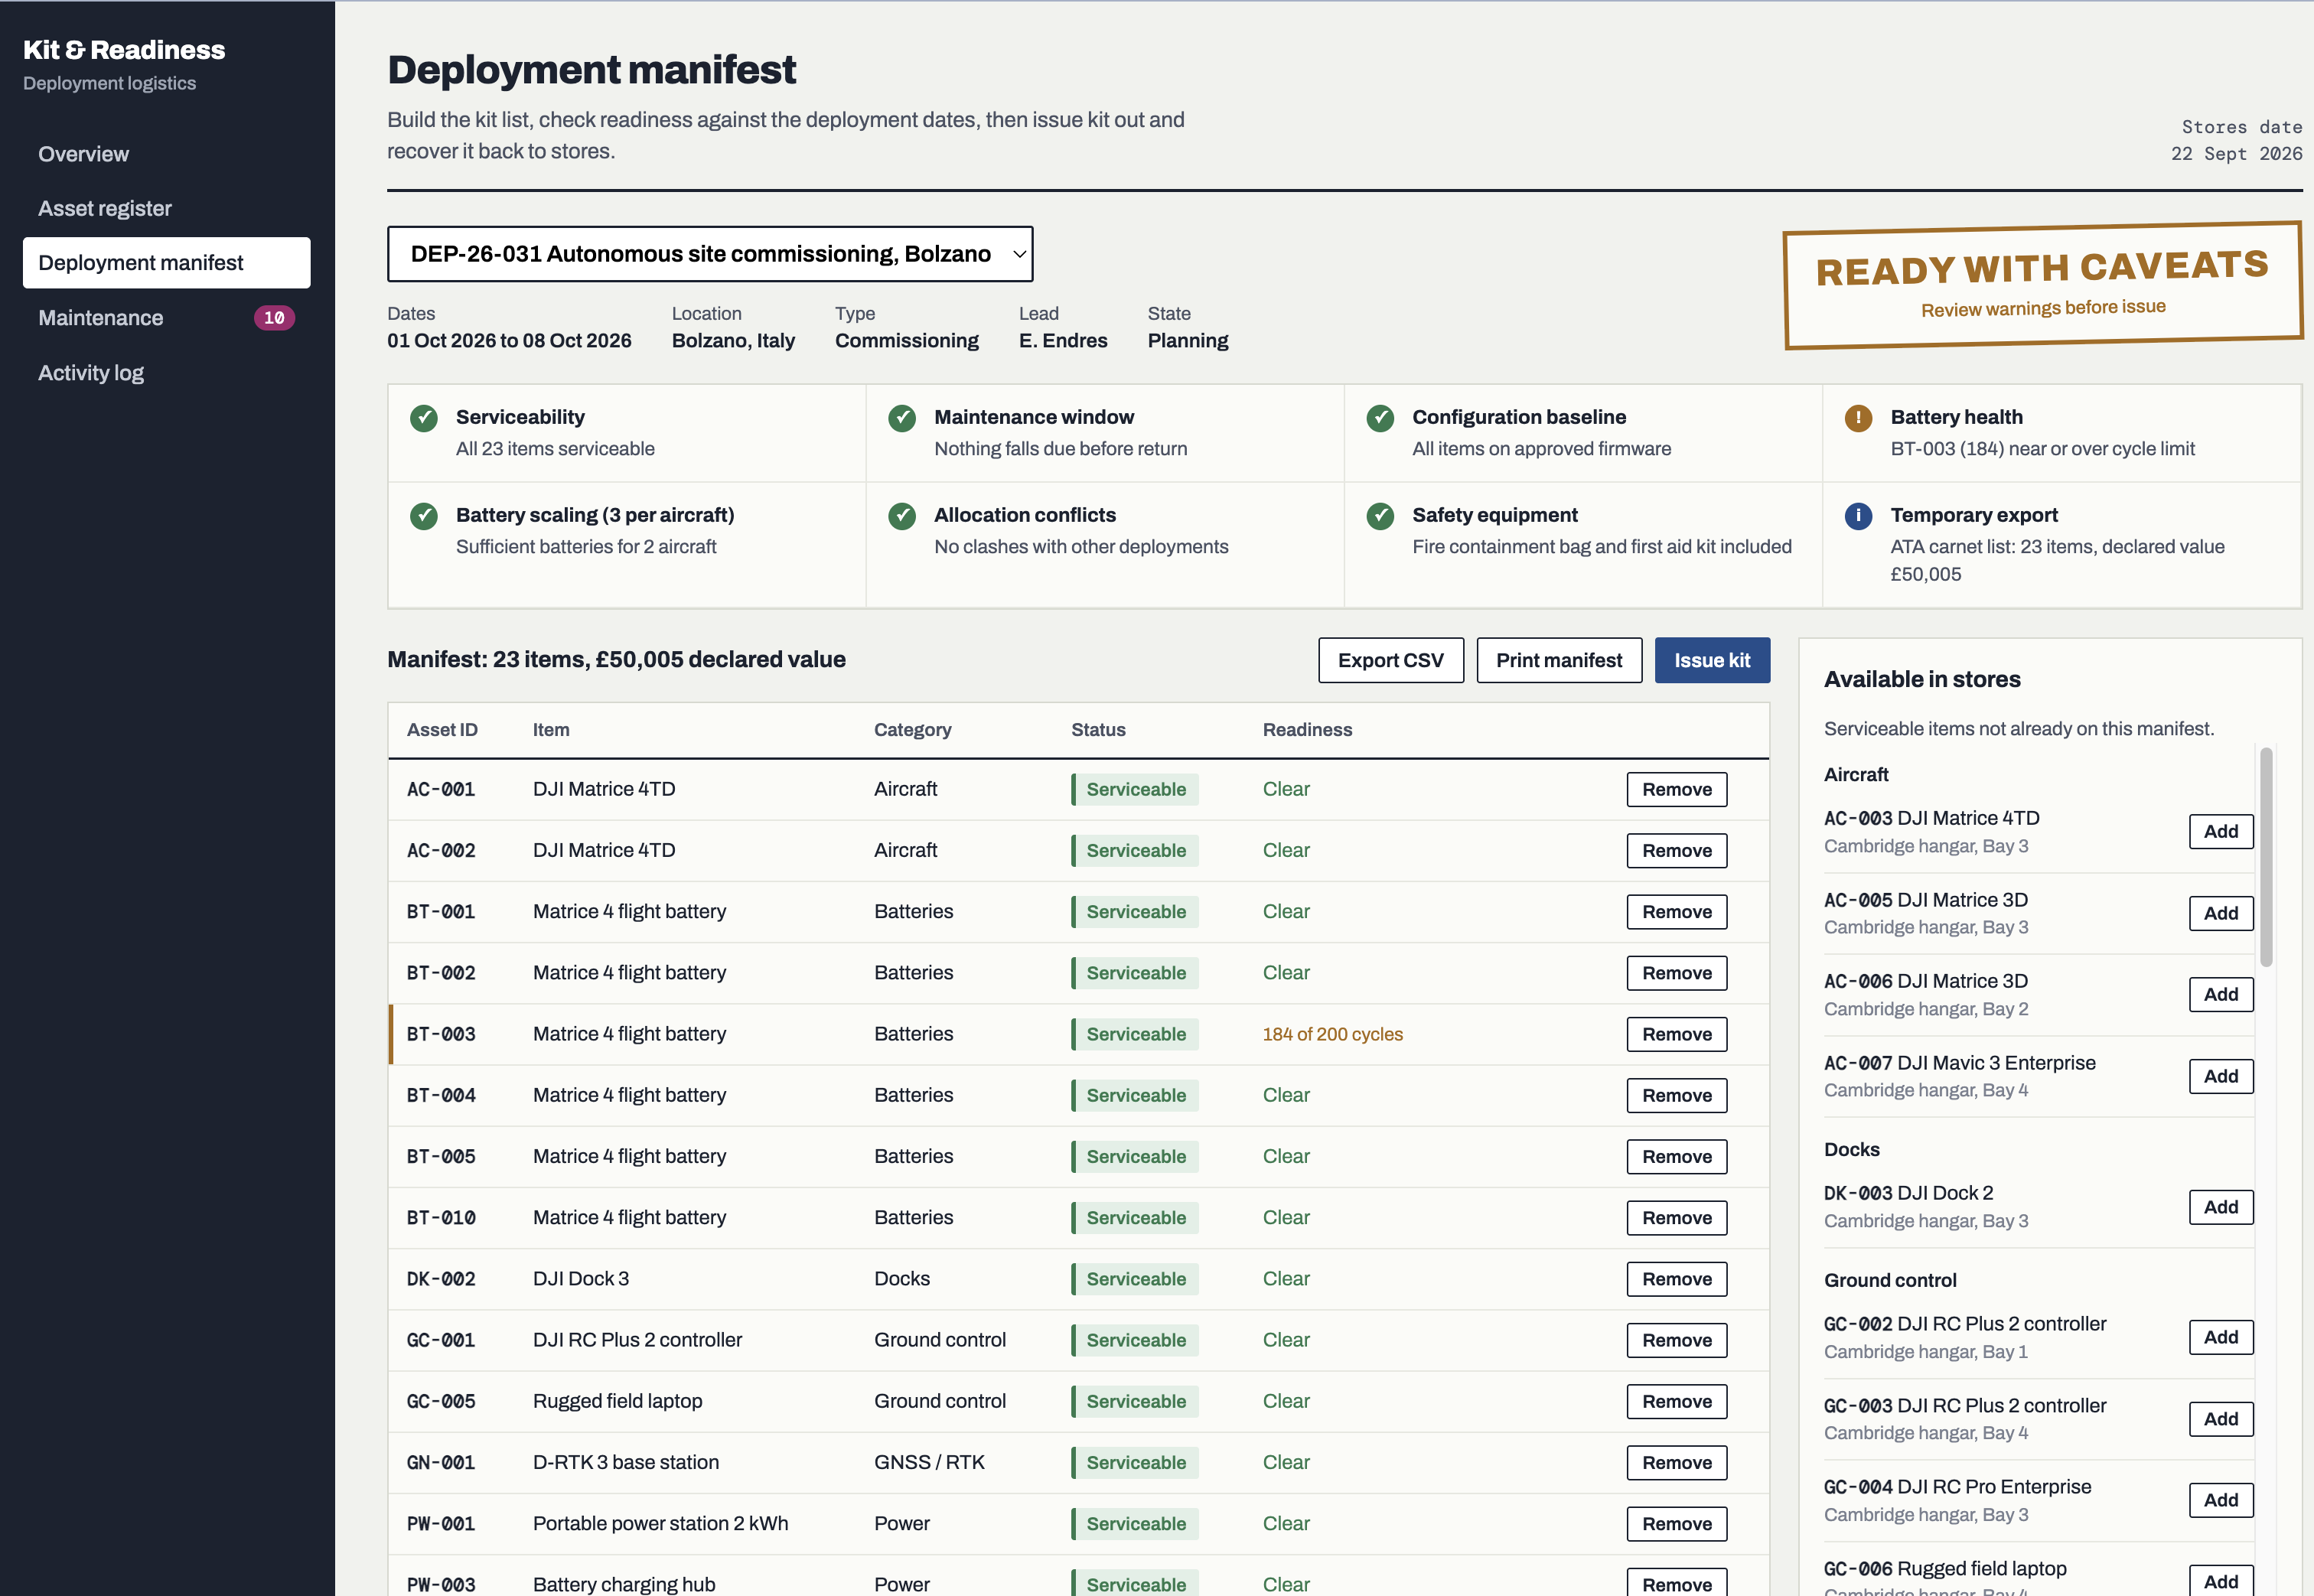Open the Maintenance section
The height and width of the screenshot is (1596, 2314).
pyautogui.click(x=166, y=318)
